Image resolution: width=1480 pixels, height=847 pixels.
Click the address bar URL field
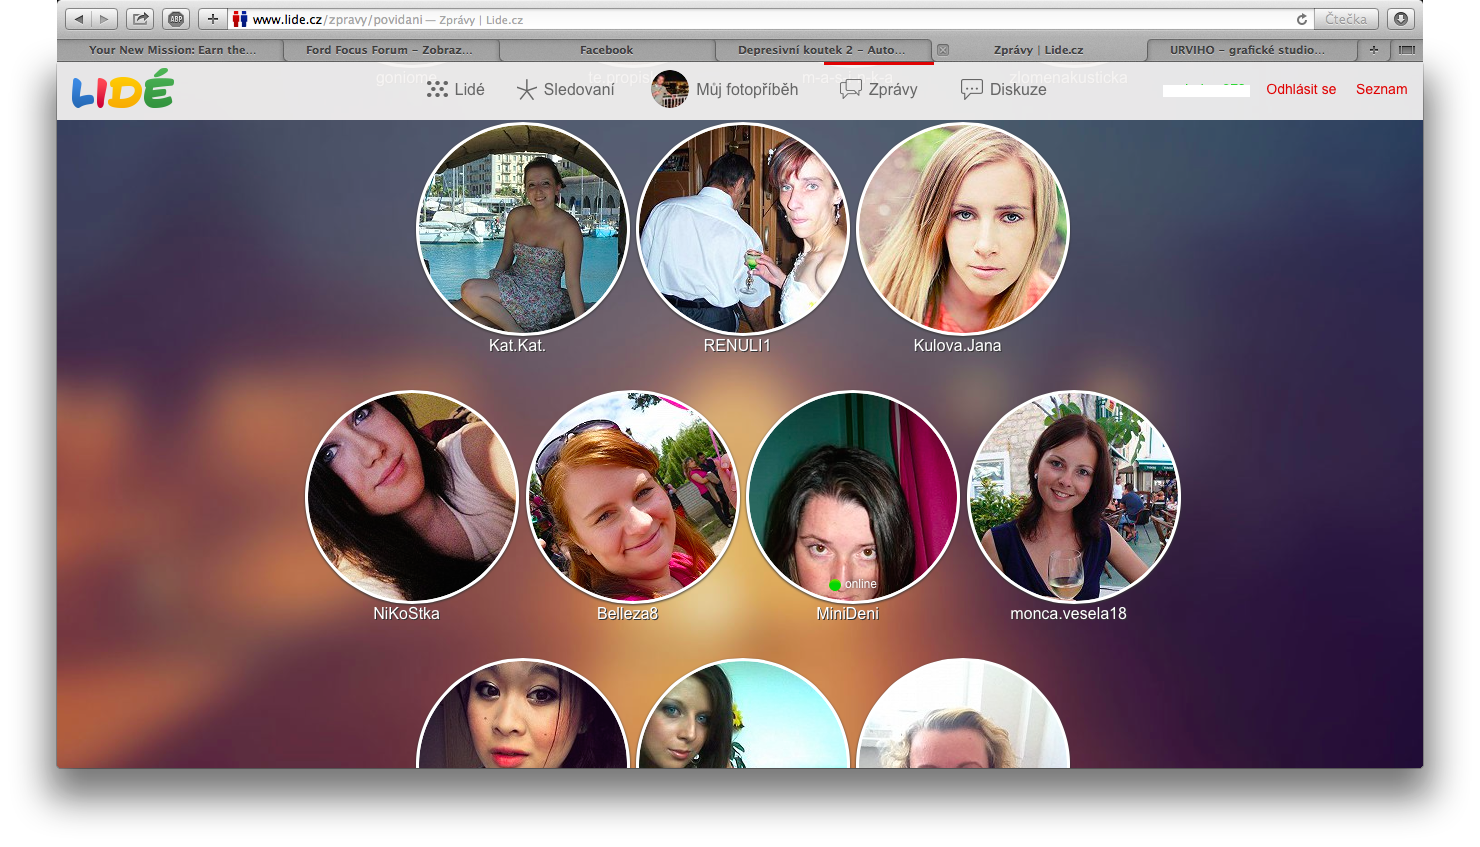pyautogui.click(x=760, y=19)
